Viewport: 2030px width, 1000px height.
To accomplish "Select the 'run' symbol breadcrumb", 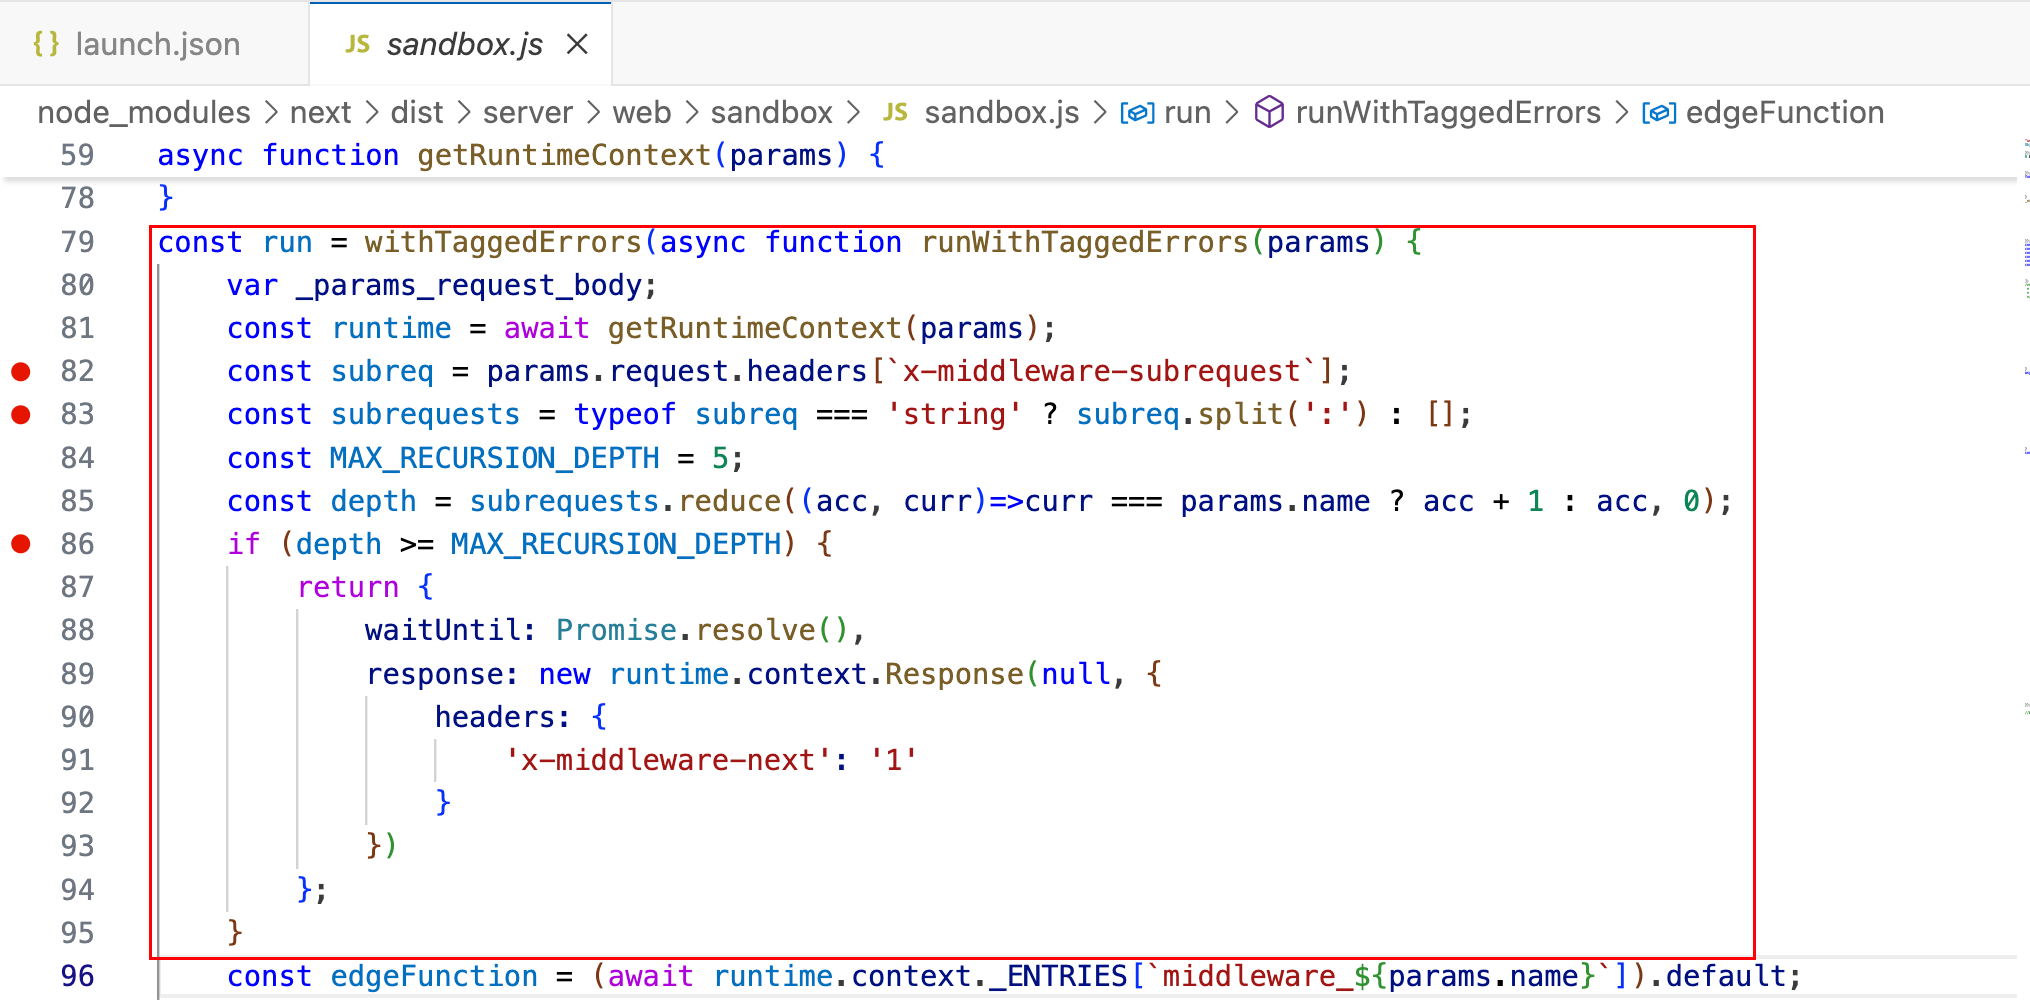I will click(x=1187, y=112).
